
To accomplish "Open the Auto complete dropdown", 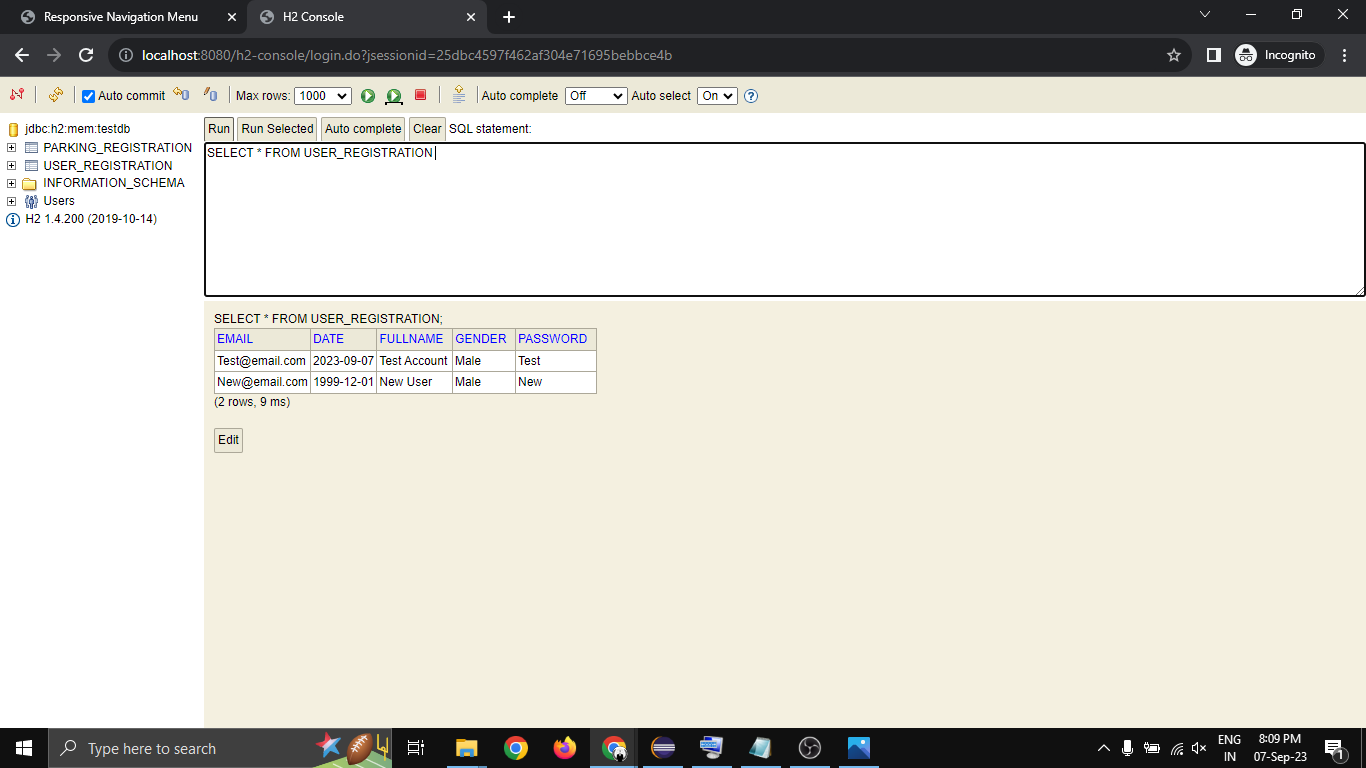I will click(596, 96).
